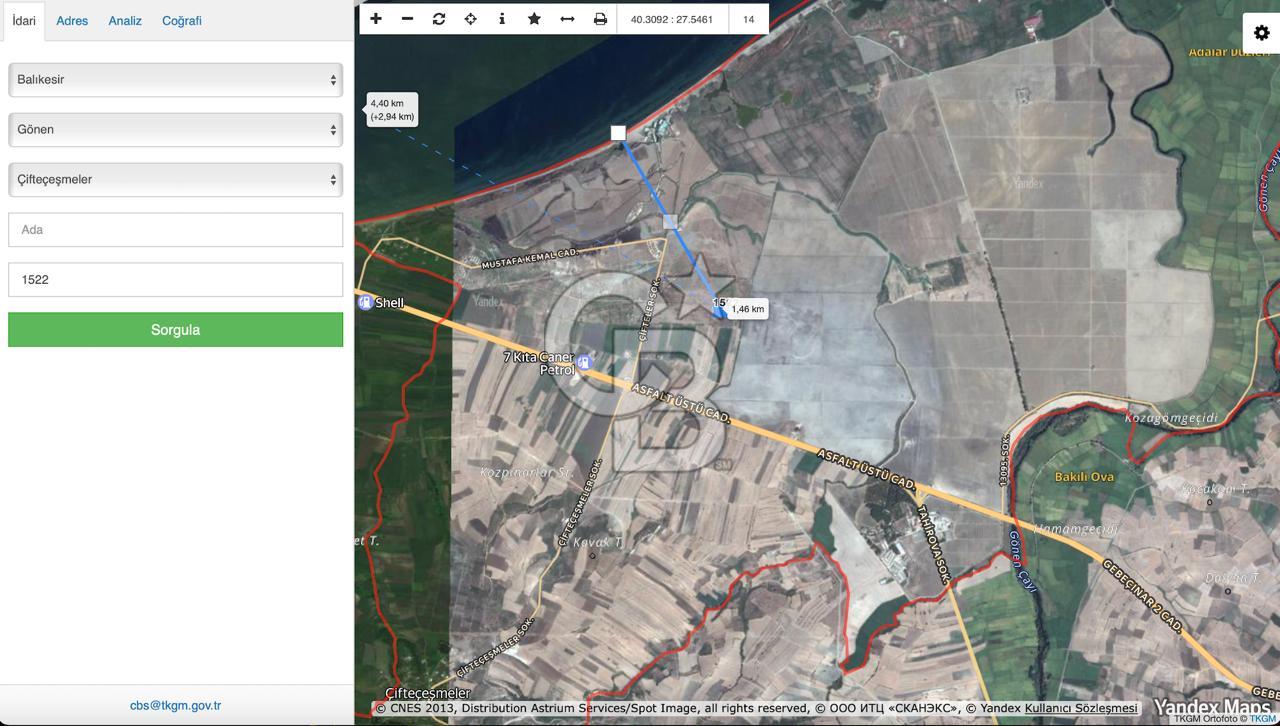
Task: Open the info tool icon
Action: click(x=502, y=19)
